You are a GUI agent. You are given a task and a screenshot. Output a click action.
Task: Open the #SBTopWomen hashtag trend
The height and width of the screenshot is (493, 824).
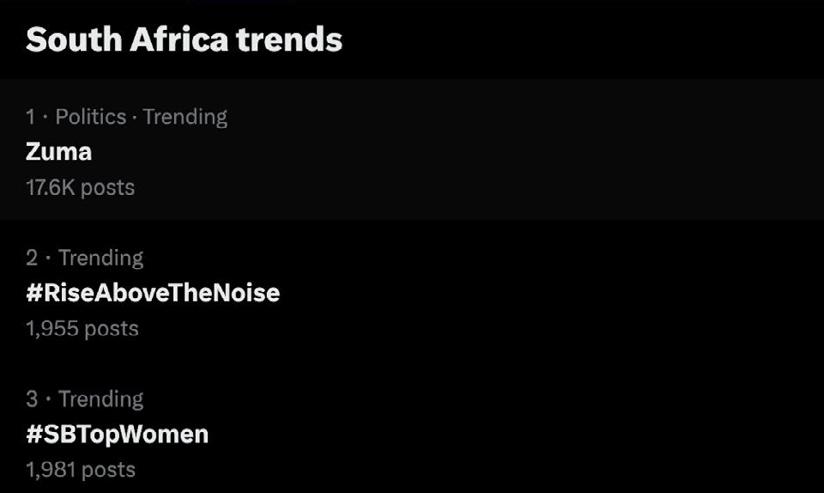pos(117,434)
